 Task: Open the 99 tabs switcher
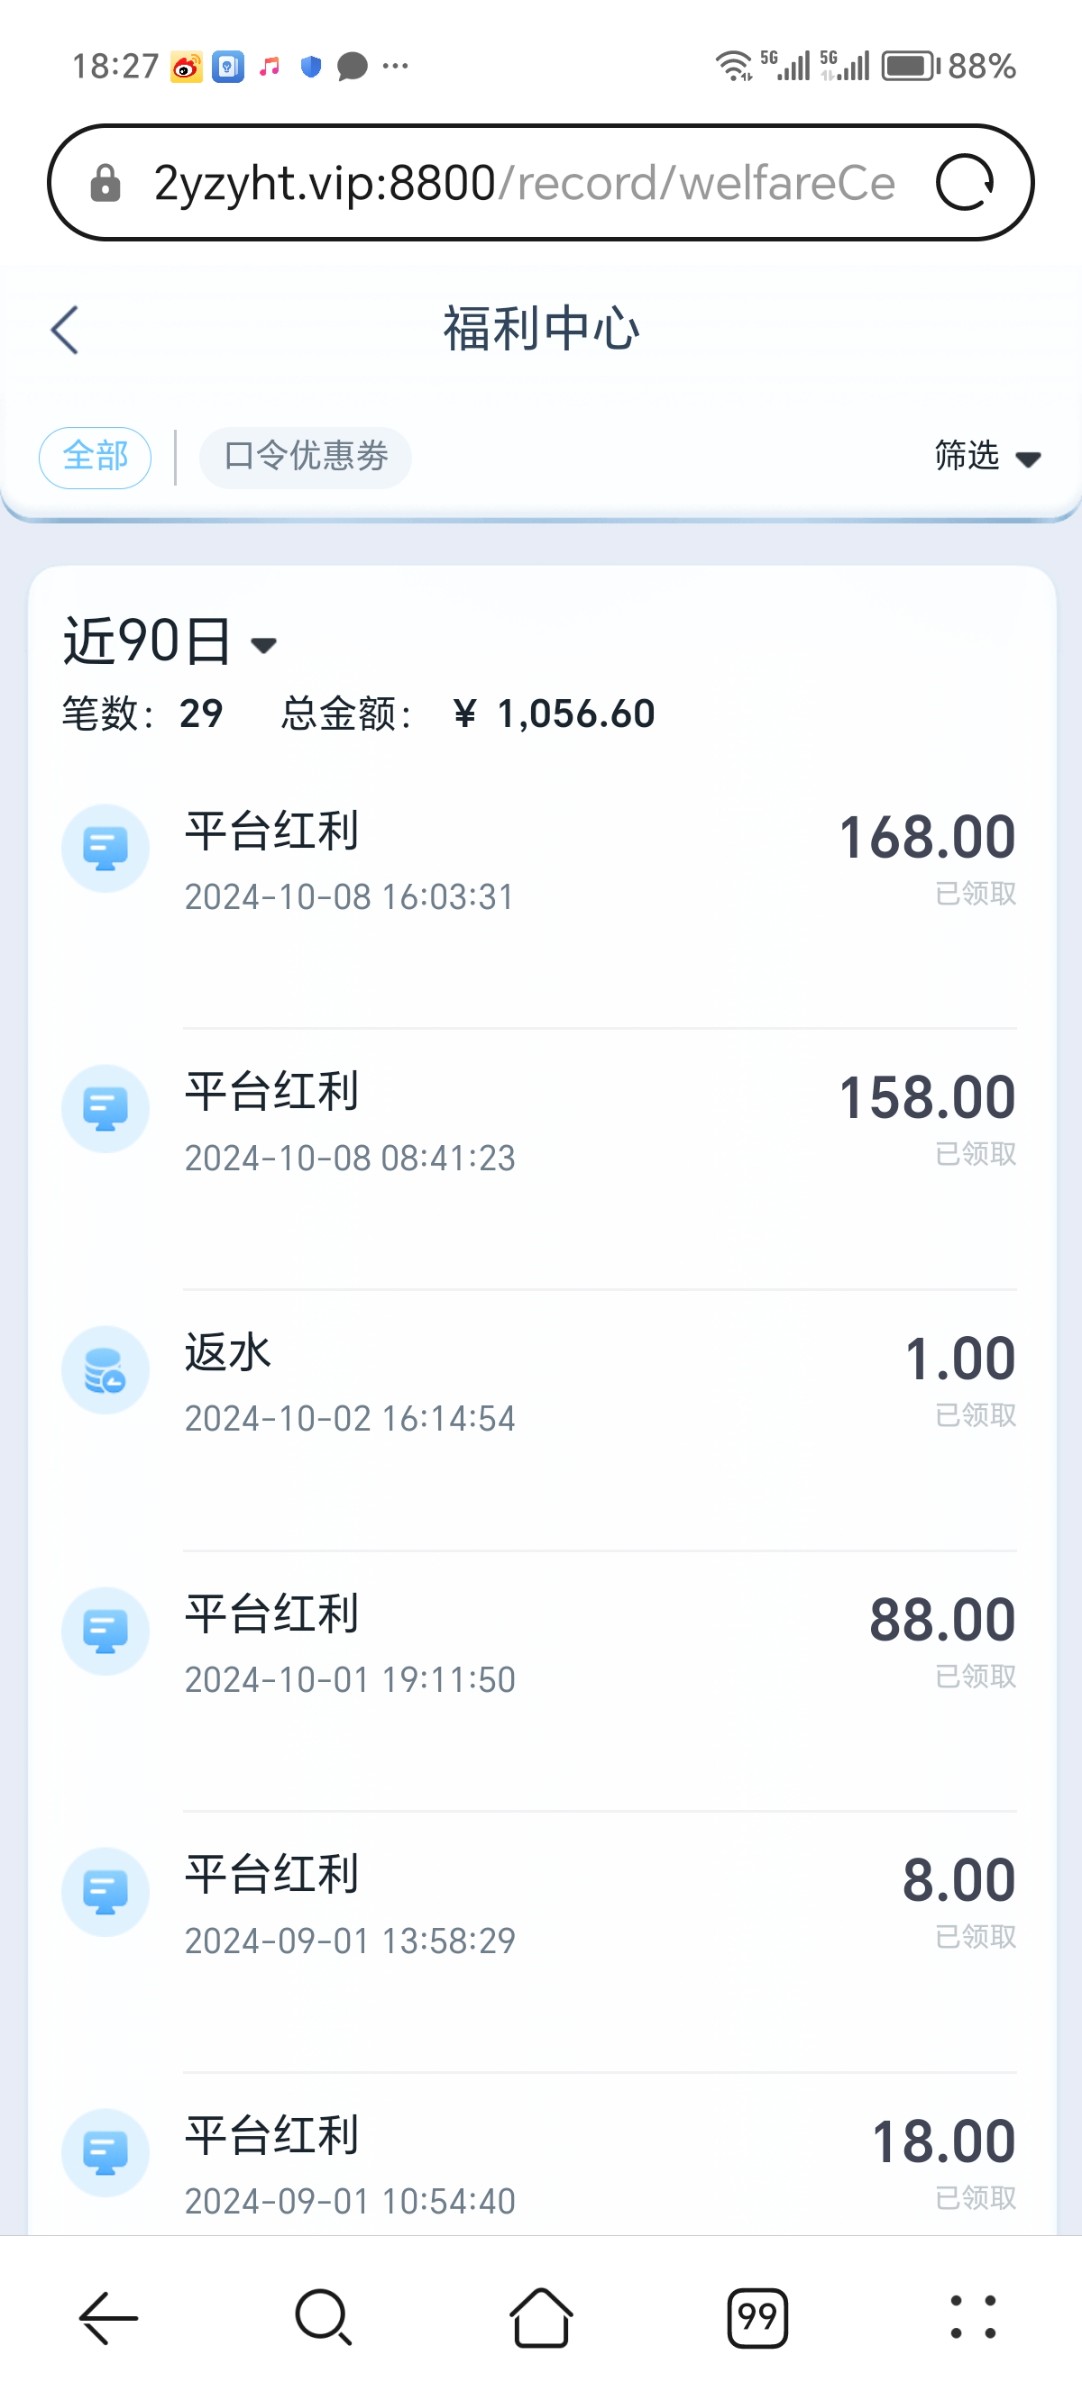[x=757, y=2317]
